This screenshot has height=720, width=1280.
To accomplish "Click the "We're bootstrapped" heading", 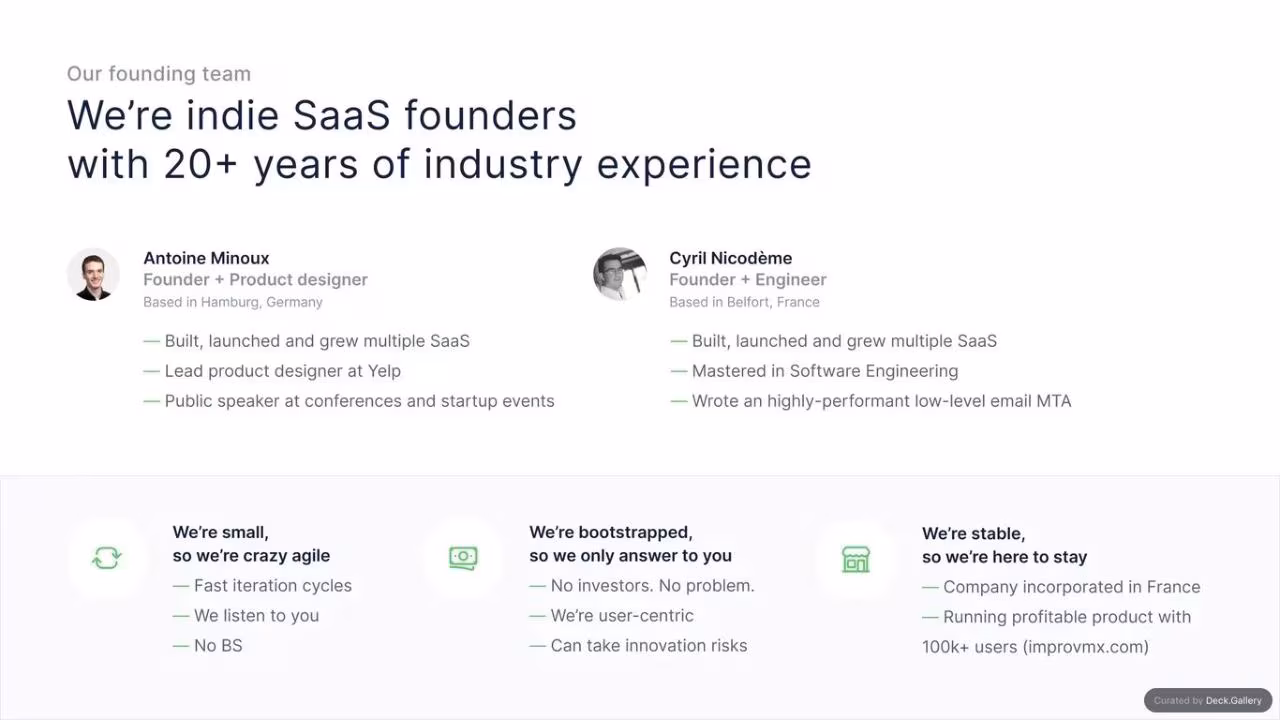I will click(611, 533).
